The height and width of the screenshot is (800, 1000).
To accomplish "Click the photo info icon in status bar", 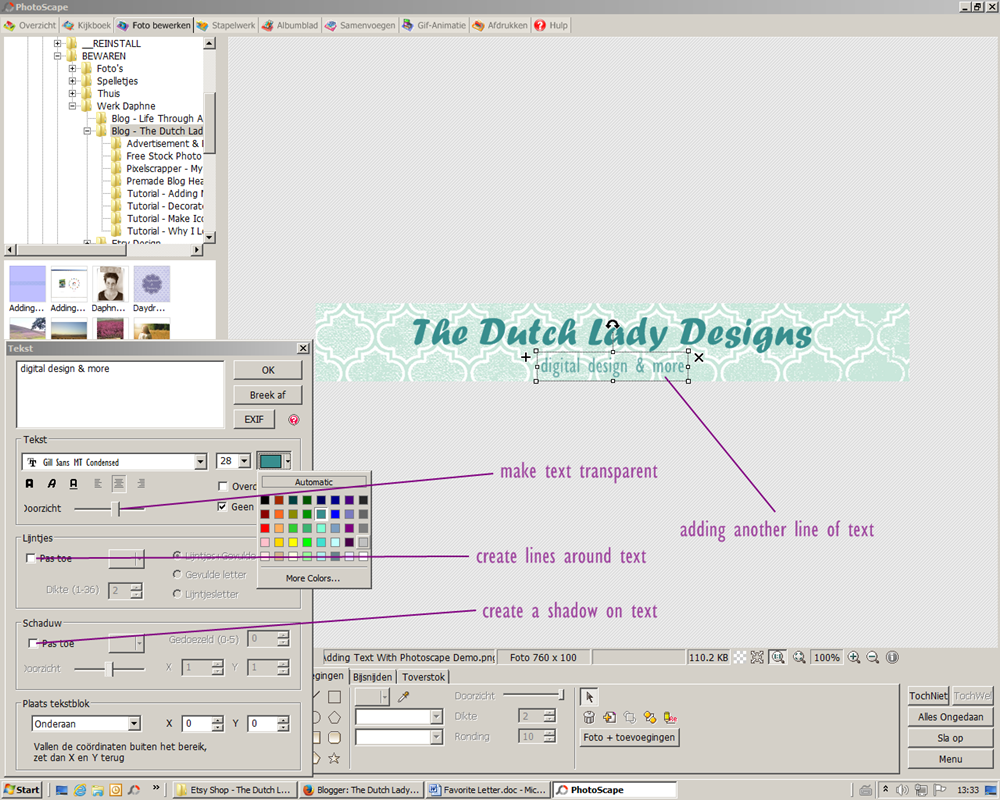I will coord(892,657).
